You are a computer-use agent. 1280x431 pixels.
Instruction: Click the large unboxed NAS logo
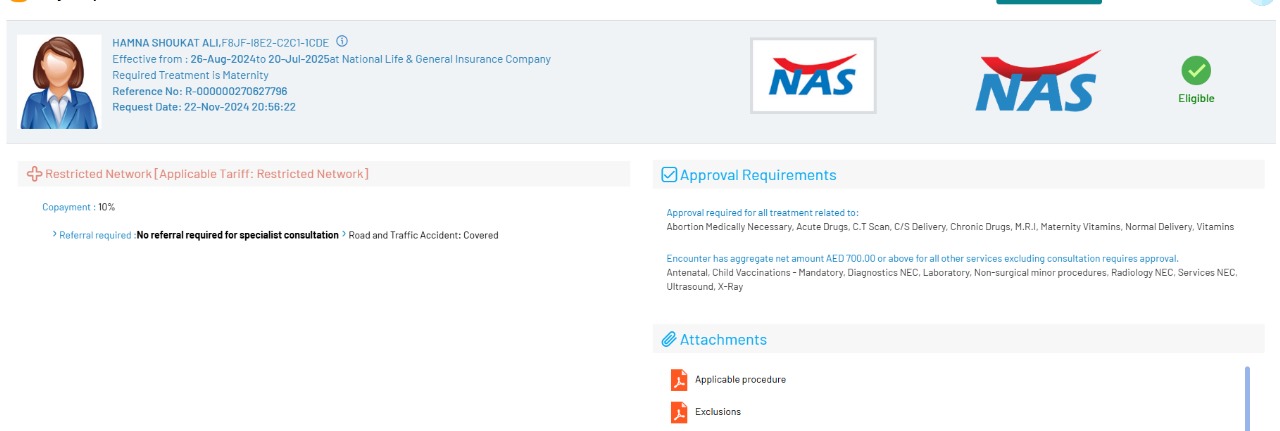click(x=1038, y=82)
